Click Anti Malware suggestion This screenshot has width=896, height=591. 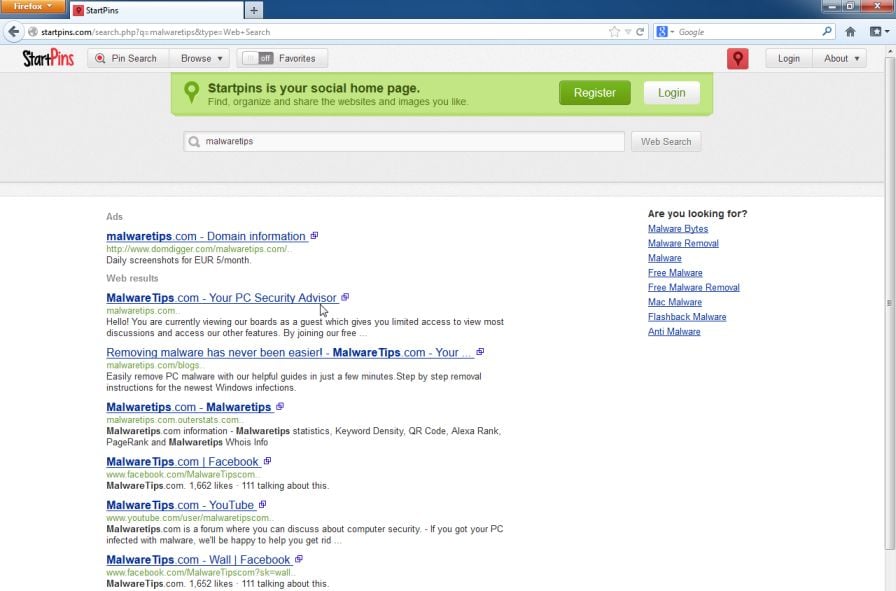pos(674,332)
